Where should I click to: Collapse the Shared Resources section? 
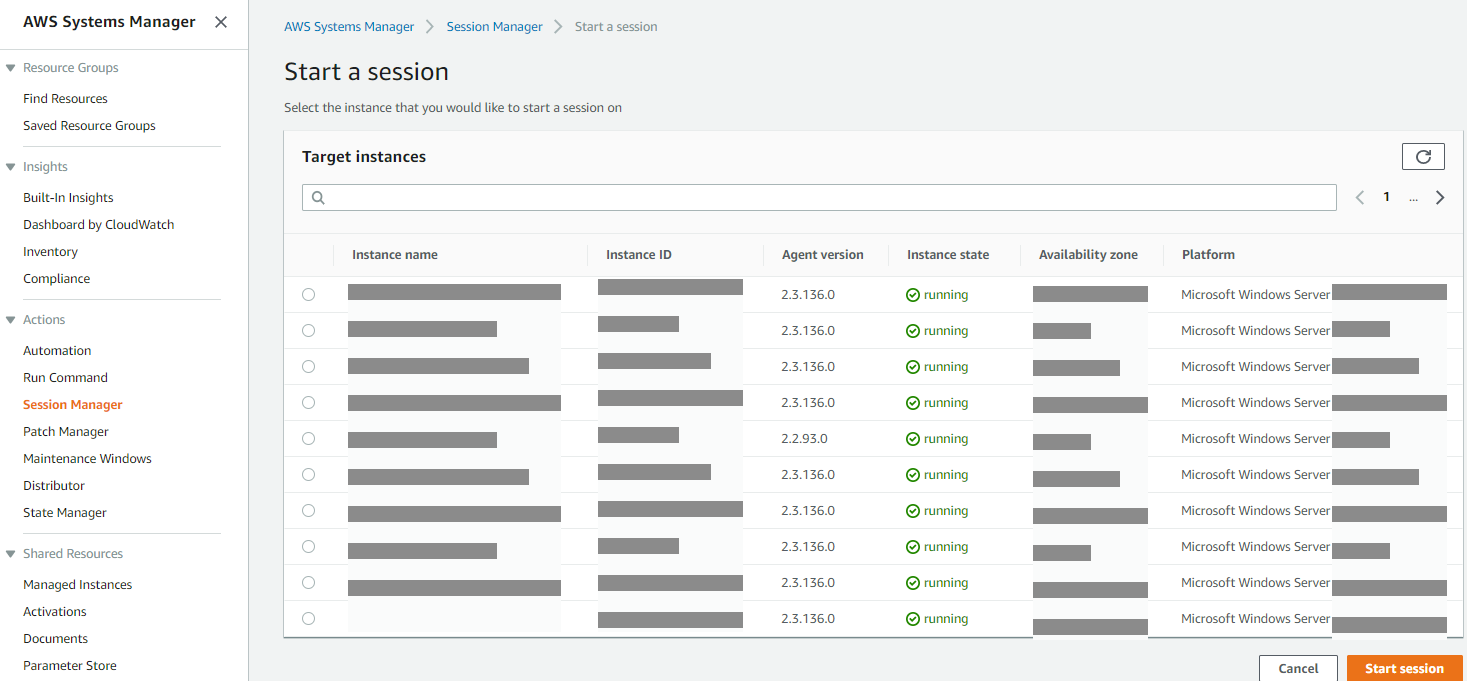[x=10, y=553]
